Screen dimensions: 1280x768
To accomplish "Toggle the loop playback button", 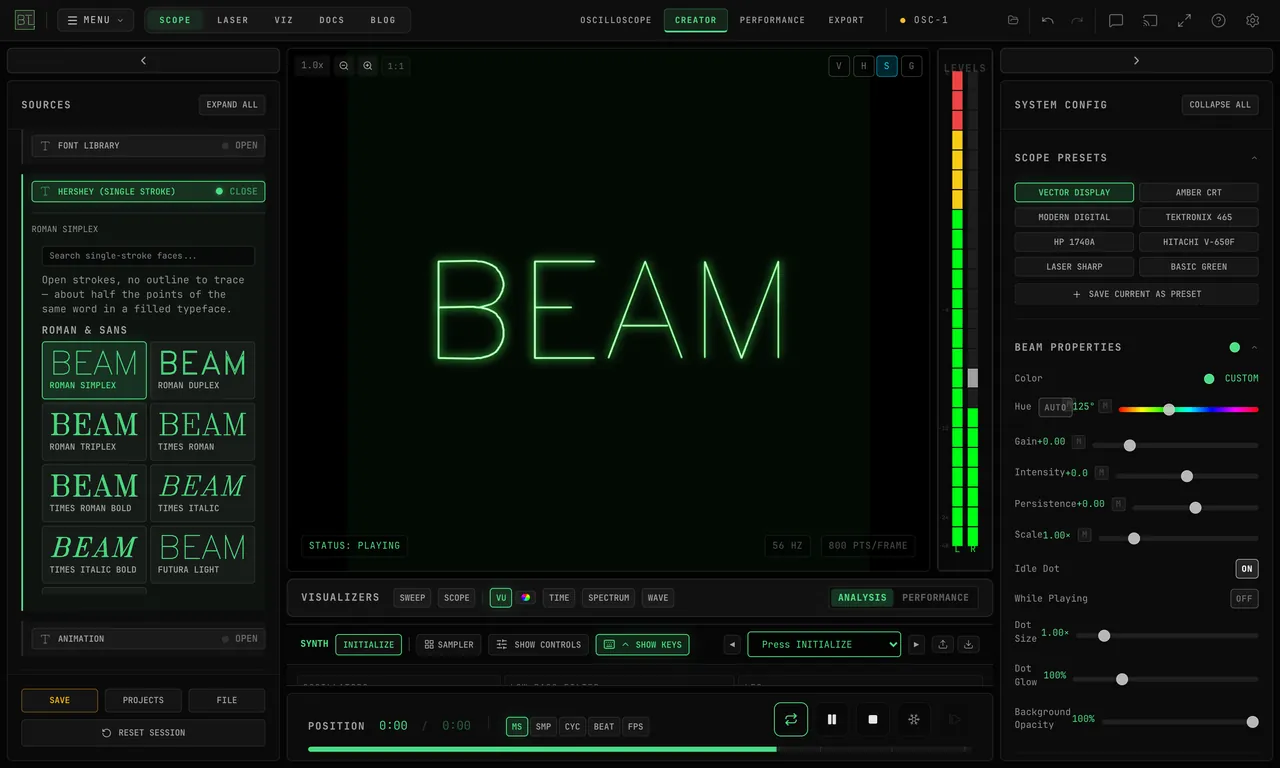I will 790,719.
